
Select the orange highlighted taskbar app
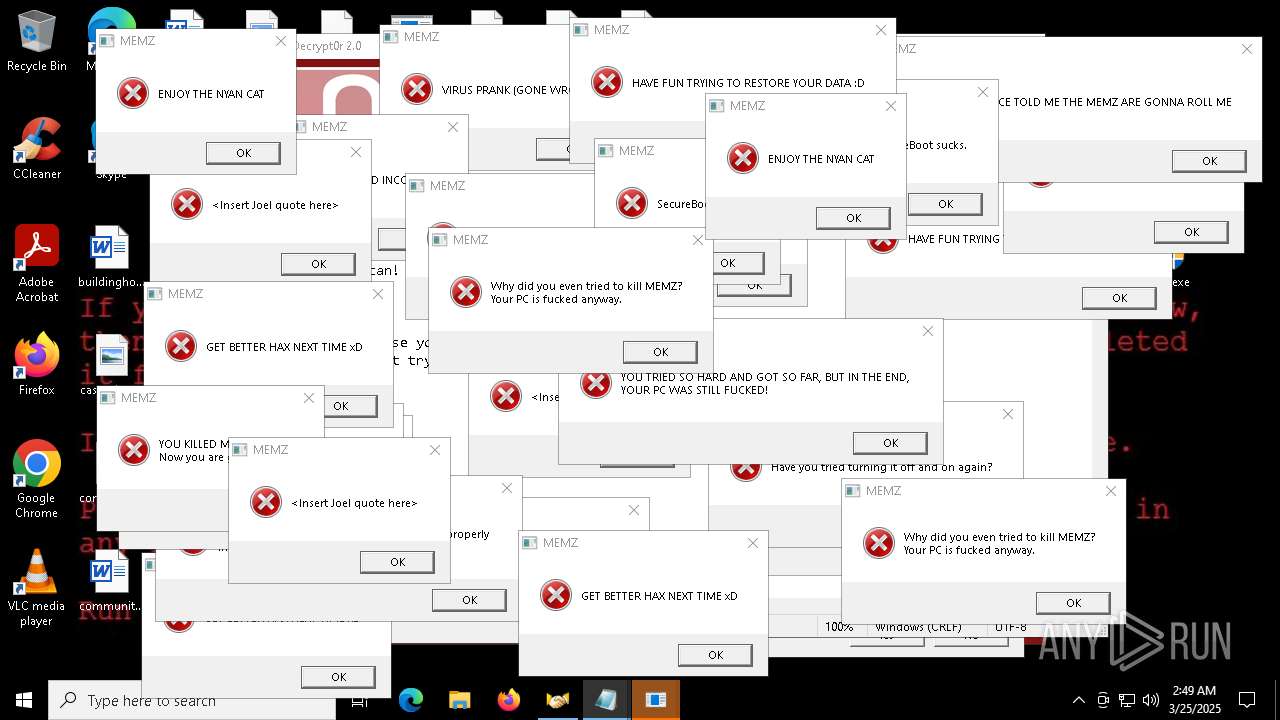(x=655, y=700)
